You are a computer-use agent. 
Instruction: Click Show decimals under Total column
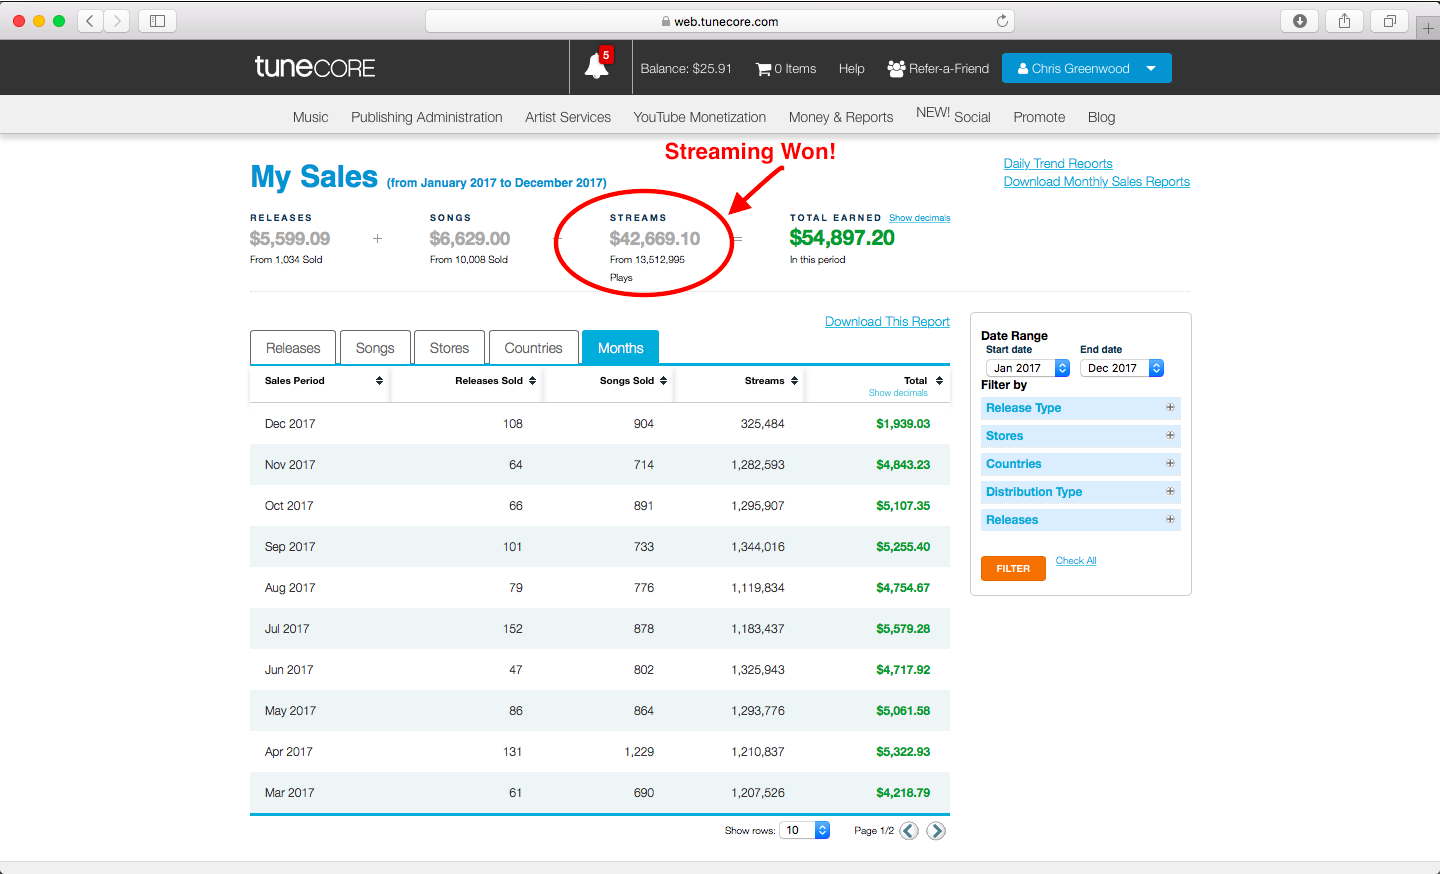tap(898, 393)
